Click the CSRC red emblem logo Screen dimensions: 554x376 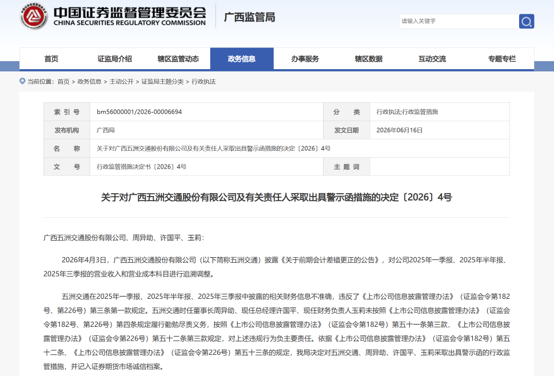34,16
